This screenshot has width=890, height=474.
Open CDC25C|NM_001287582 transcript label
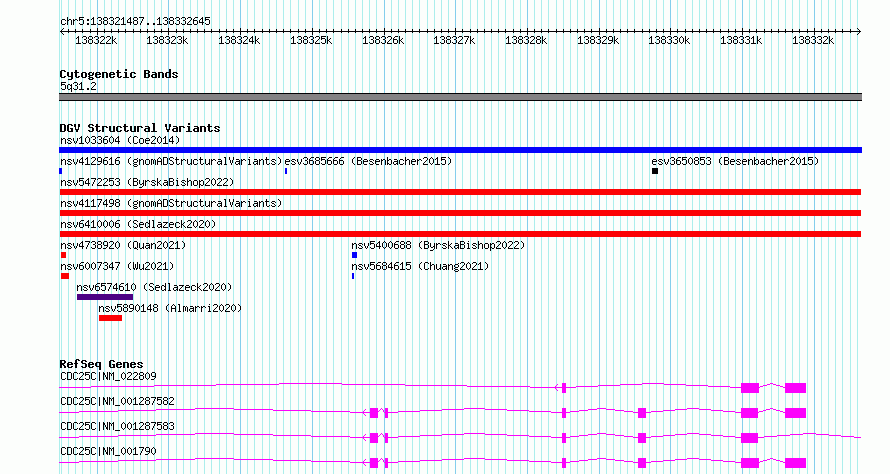click(117, 401)
